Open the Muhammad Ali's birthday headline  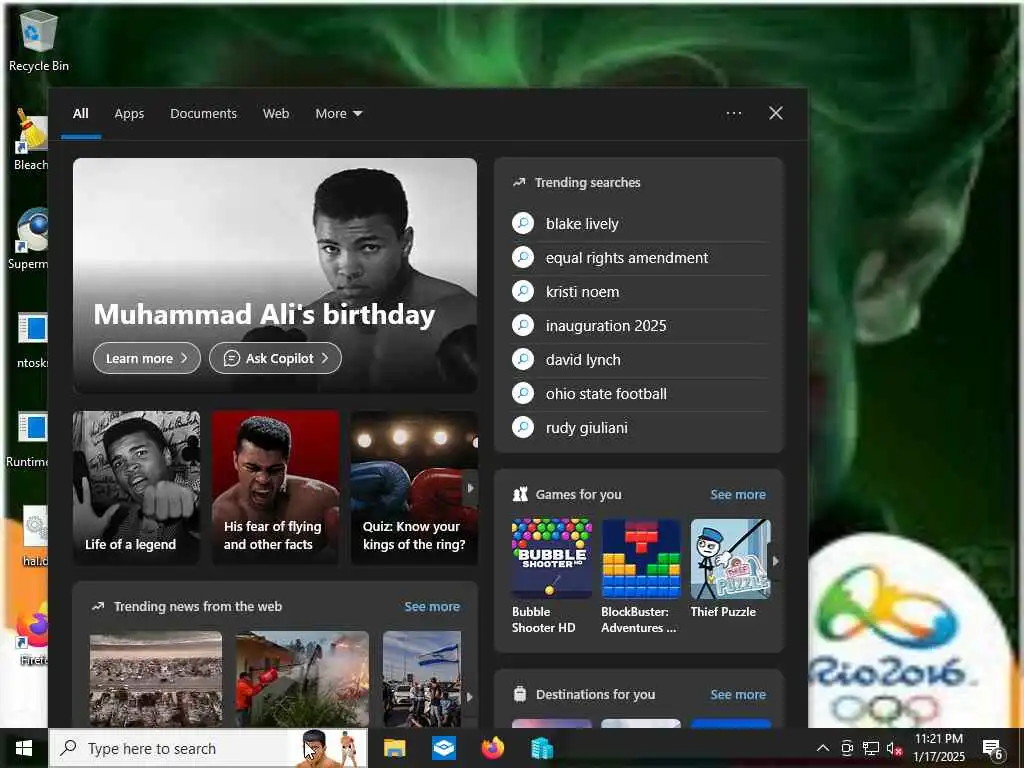click(x=264, y=315)
